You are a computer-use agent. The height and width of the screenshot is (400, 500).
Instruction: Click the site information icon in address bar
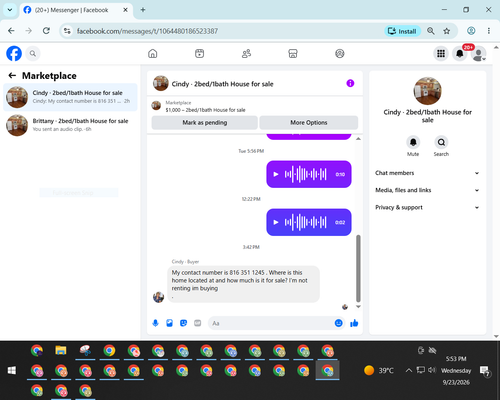(x=67, y=31)
